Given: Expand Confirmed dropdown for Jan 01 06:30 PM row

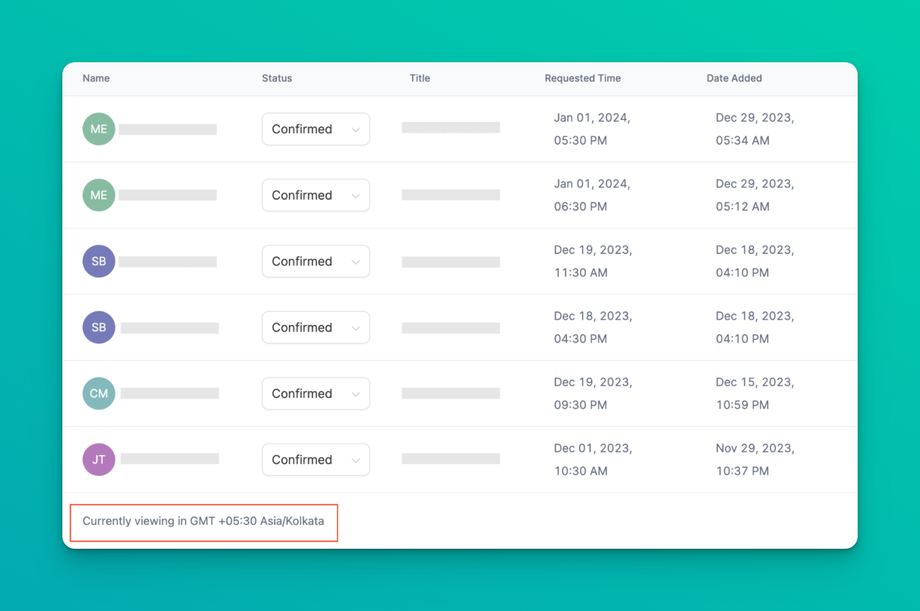Looking at the screenshot, I should (315, 195).
